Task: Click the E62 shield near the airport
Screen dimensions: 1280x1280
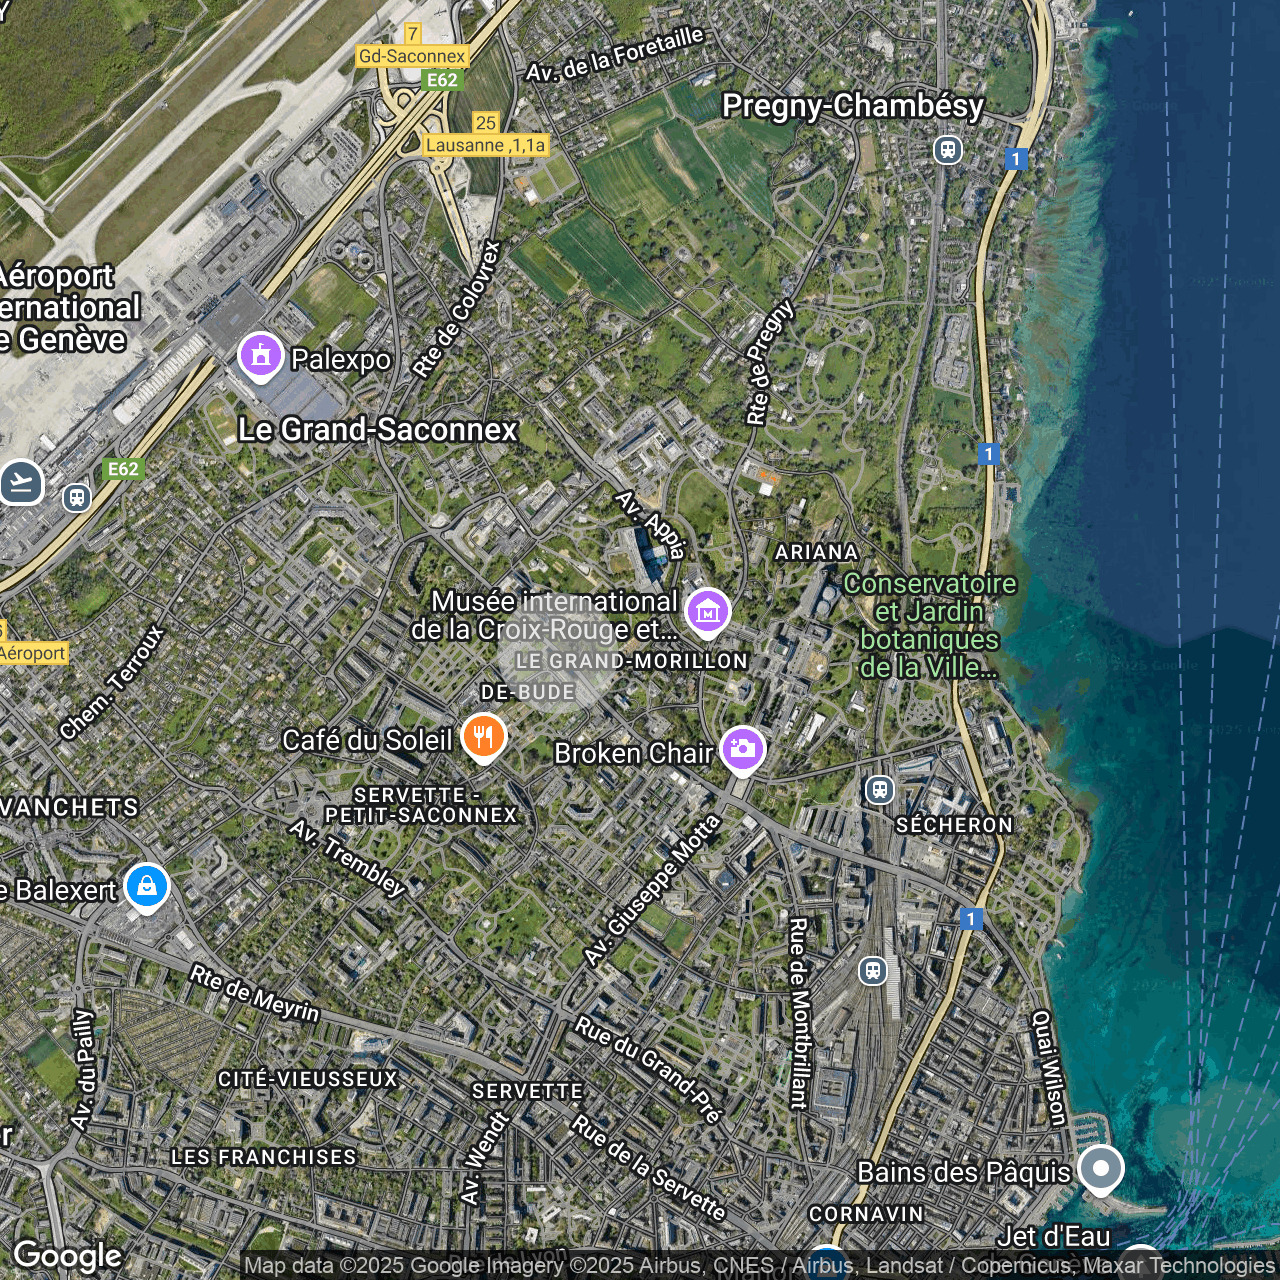Action: (x=124, y=468)
